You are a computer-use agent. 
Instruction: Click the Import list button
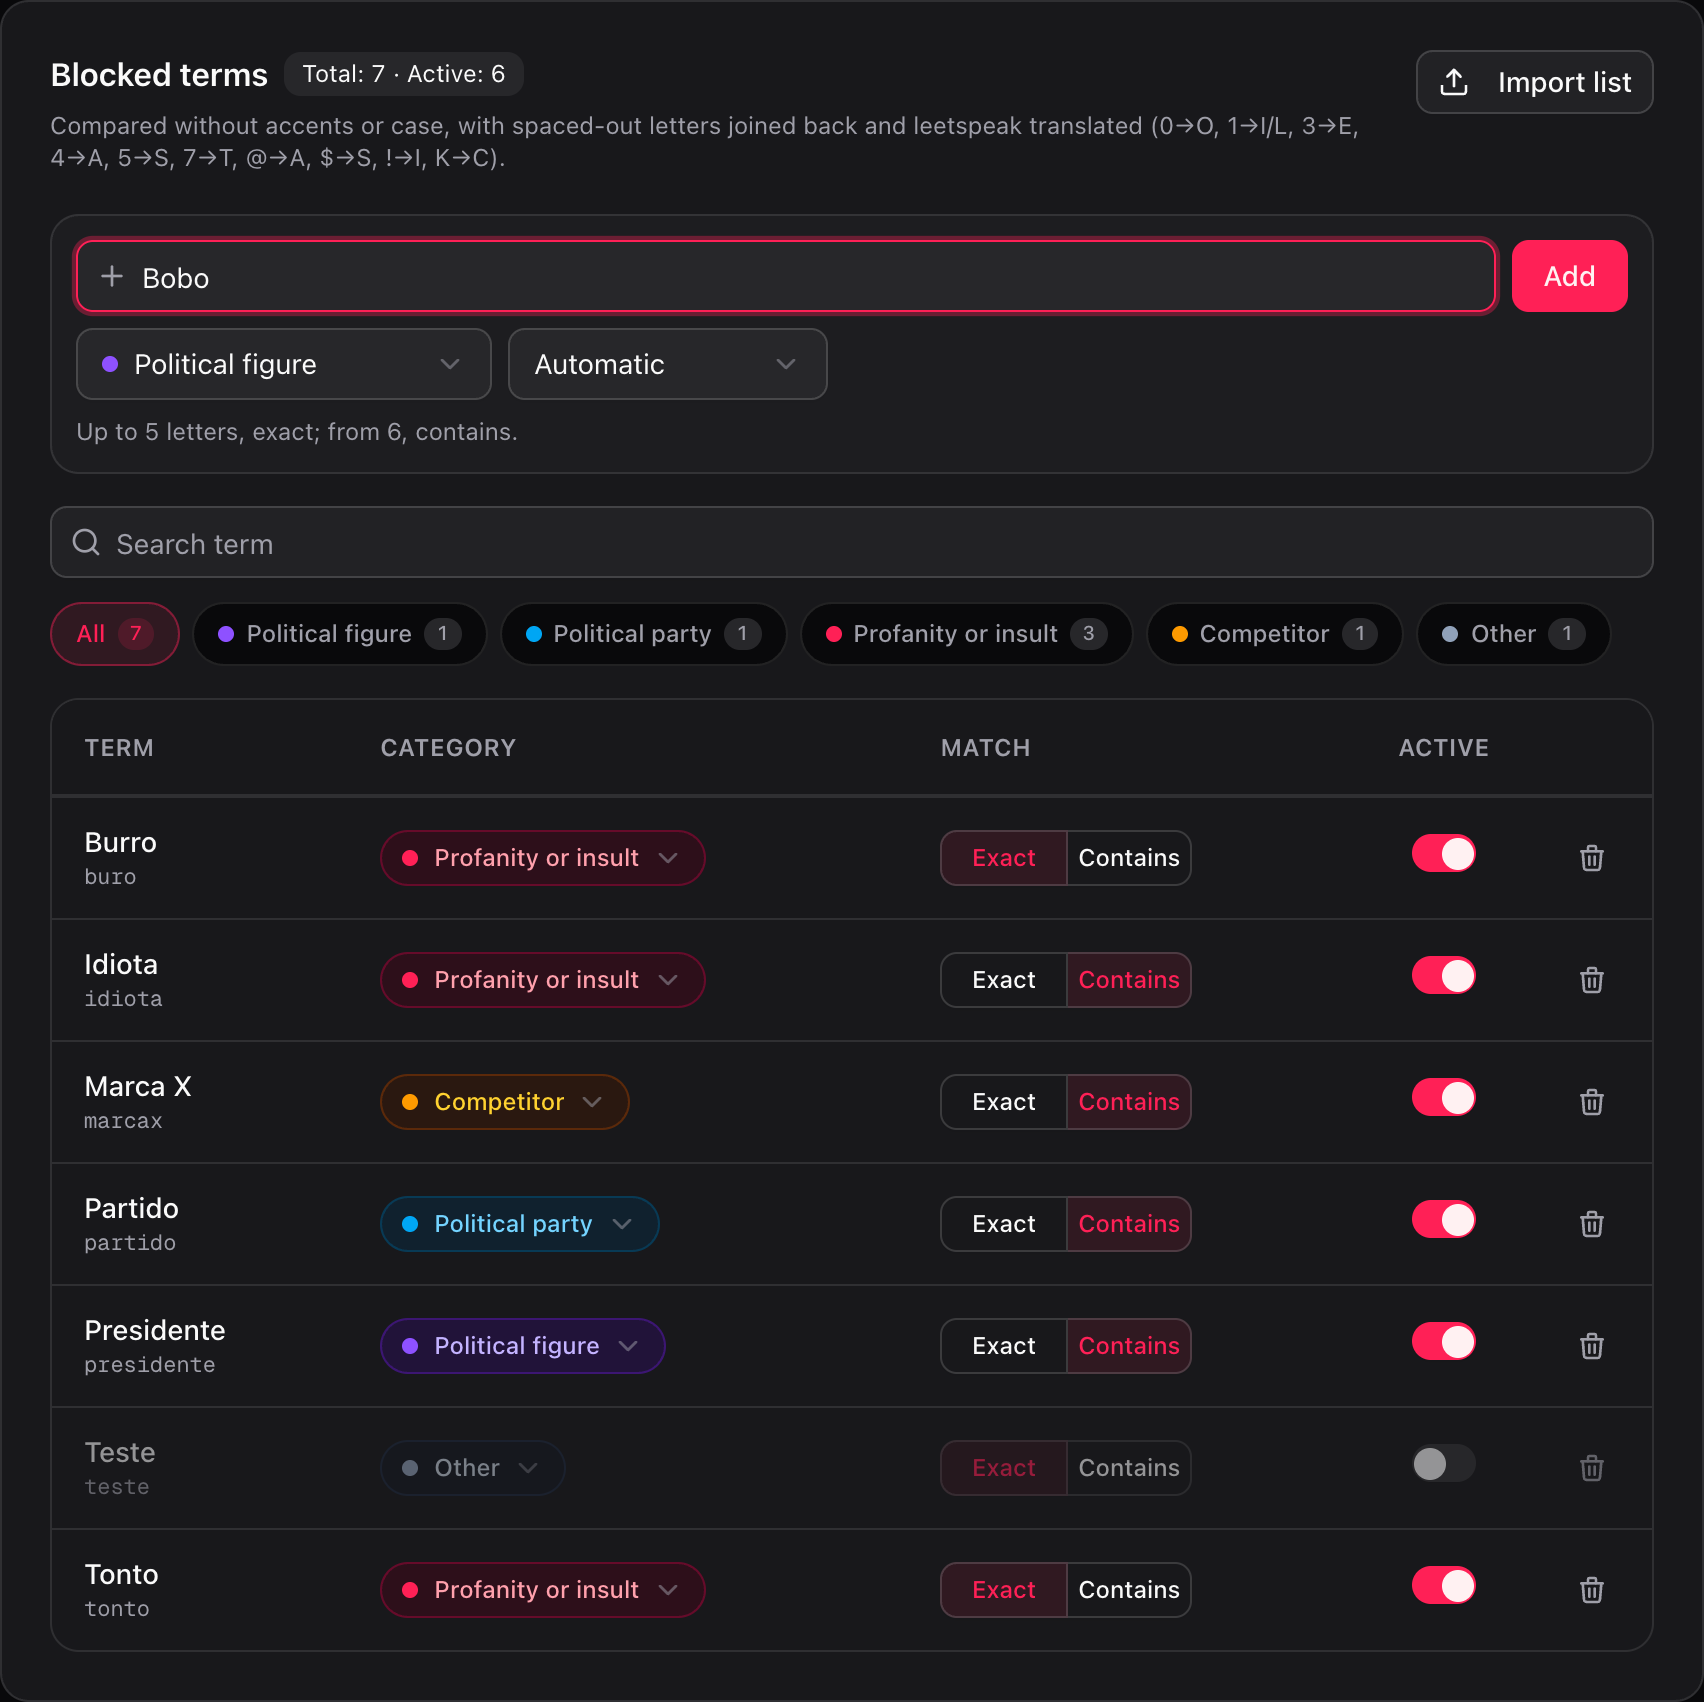click(1534, 82)
